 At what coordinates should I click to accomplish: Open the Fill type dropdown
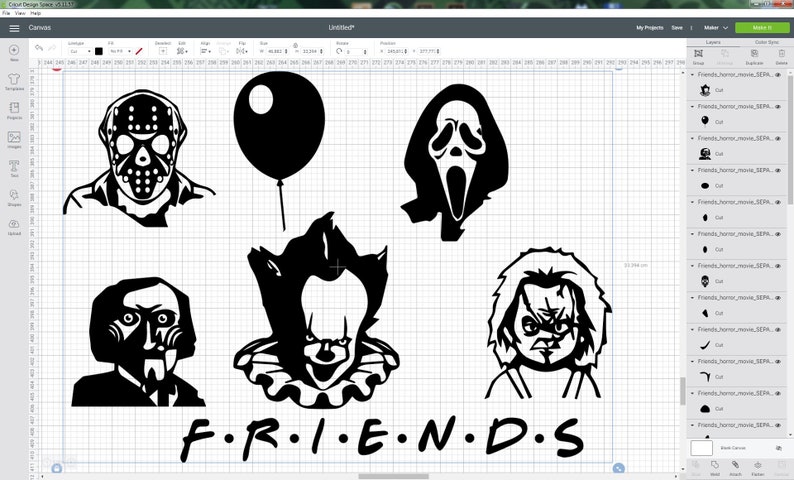point(121,52)
